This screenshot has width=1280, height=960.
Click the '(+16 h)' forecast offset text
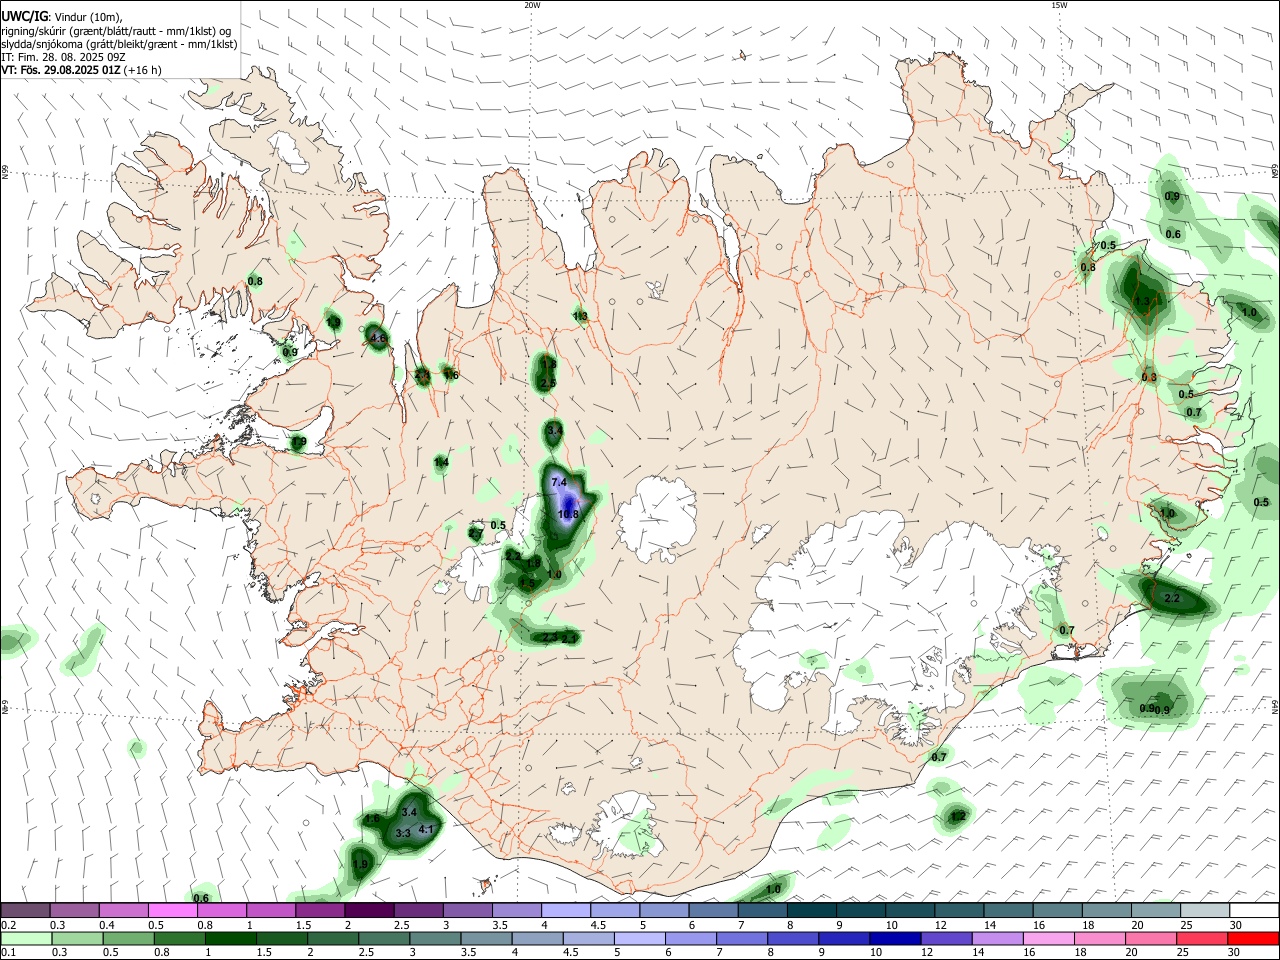tap(143, 70)
